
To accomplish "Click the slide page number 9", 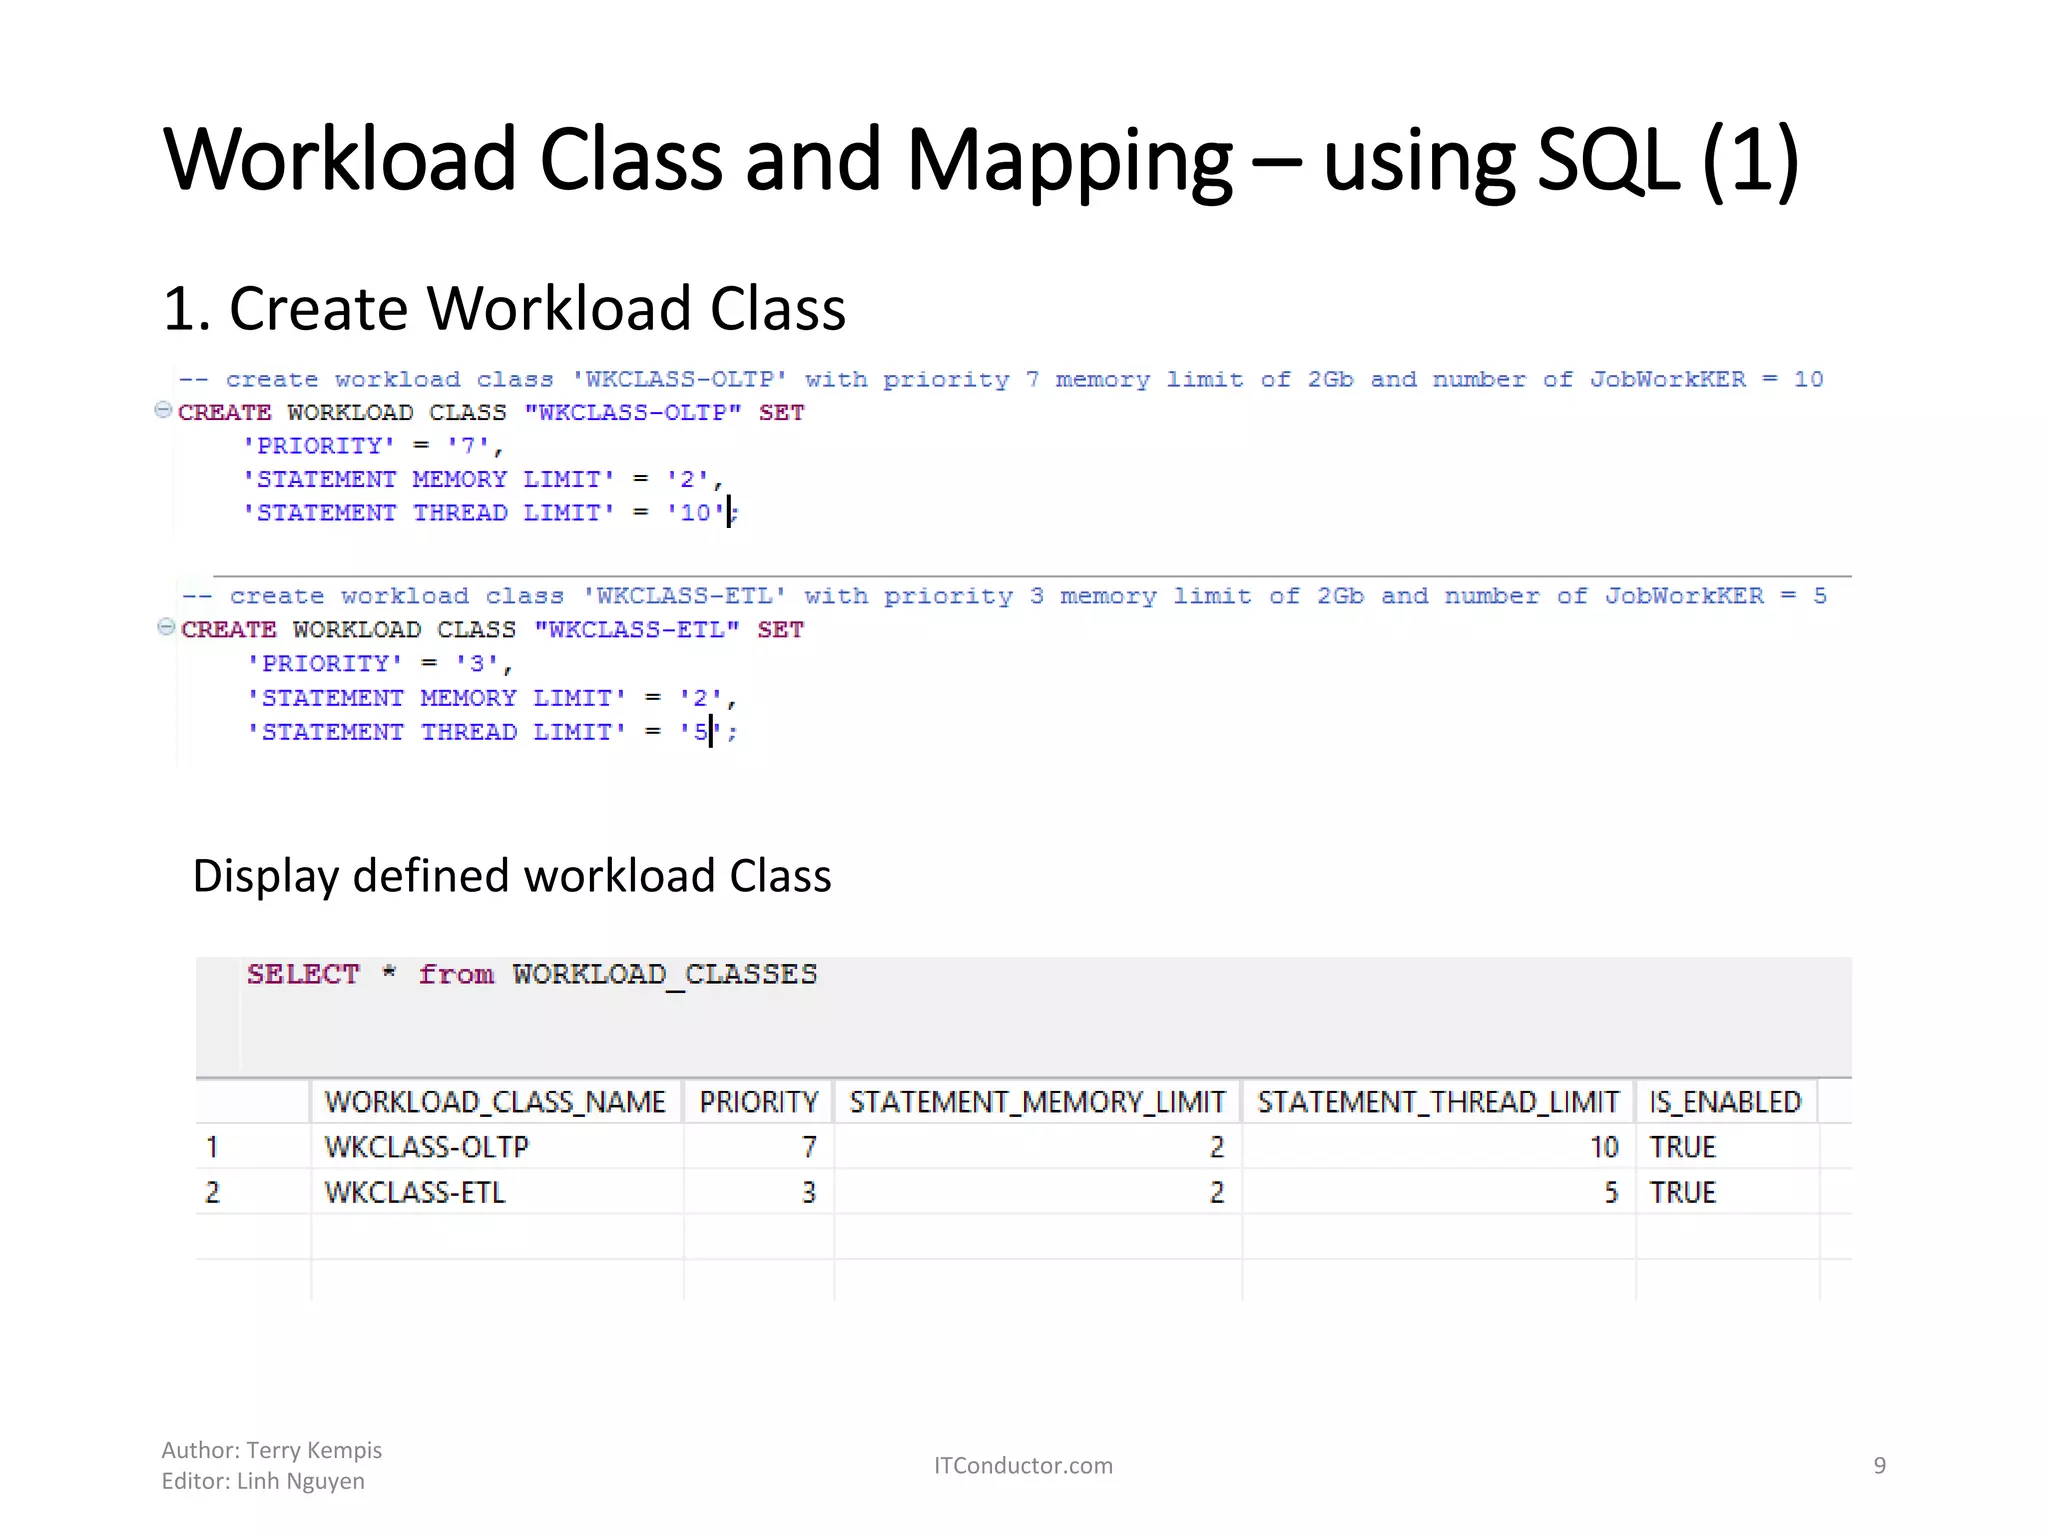I will (1880, 1465).
